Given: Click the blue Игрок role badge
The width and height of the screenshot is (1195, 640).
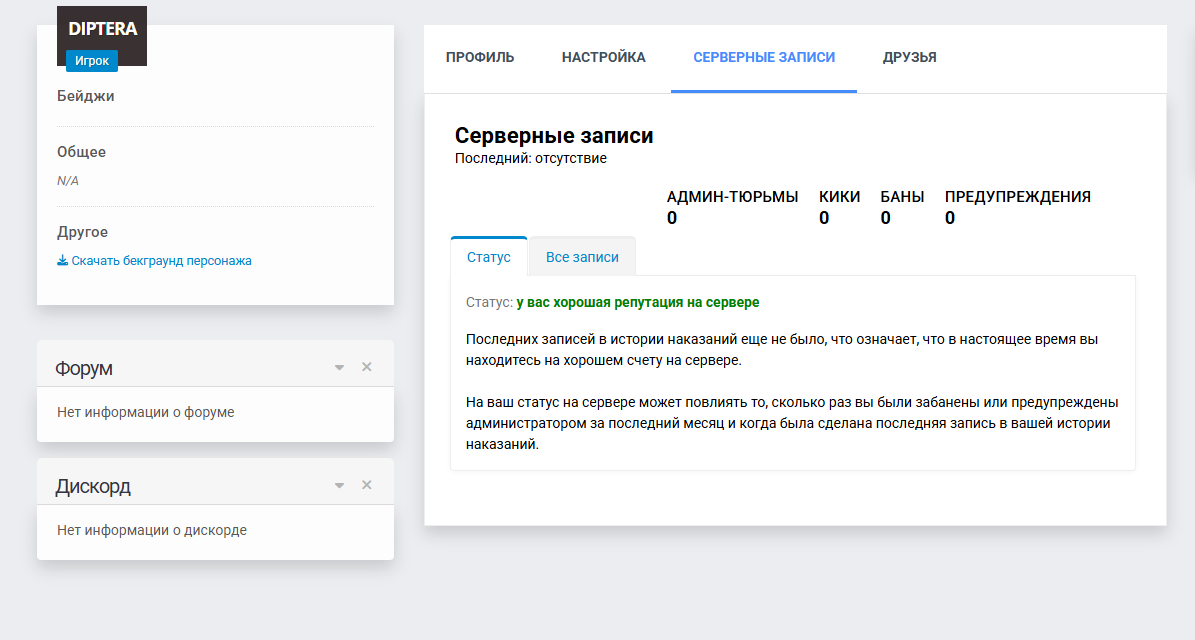Looking at the screenshot, I should 92,61.
